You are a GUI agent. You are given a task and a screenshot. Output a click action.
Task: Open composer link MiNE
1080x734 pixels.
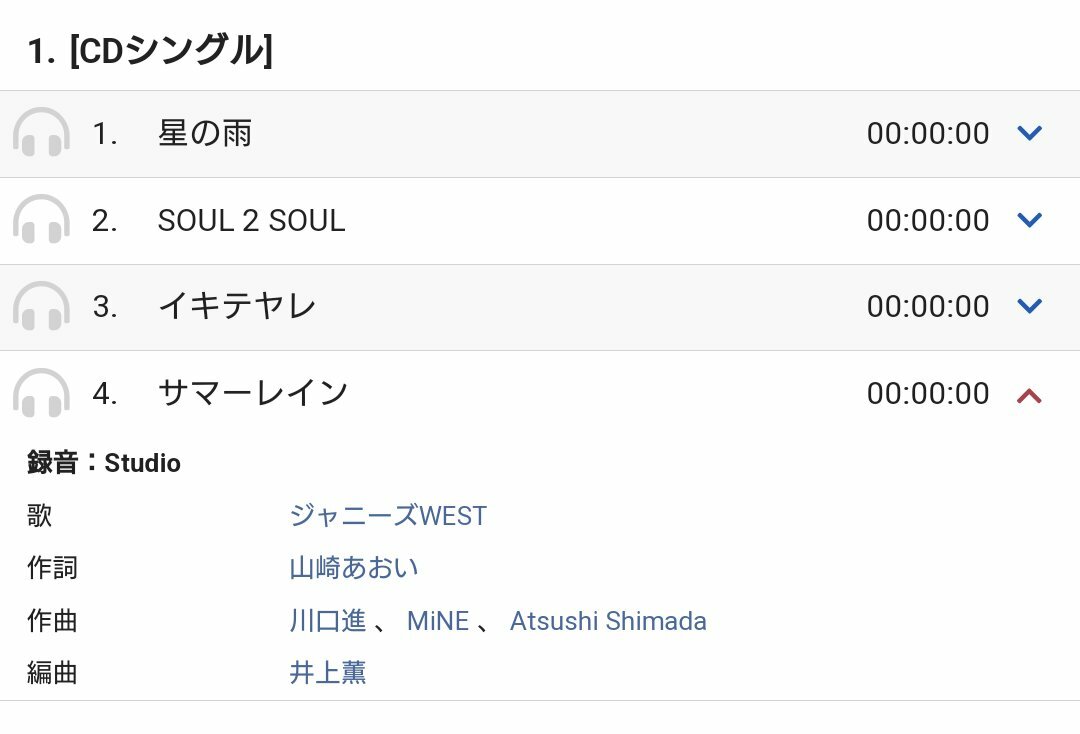[x=438, y=621]
